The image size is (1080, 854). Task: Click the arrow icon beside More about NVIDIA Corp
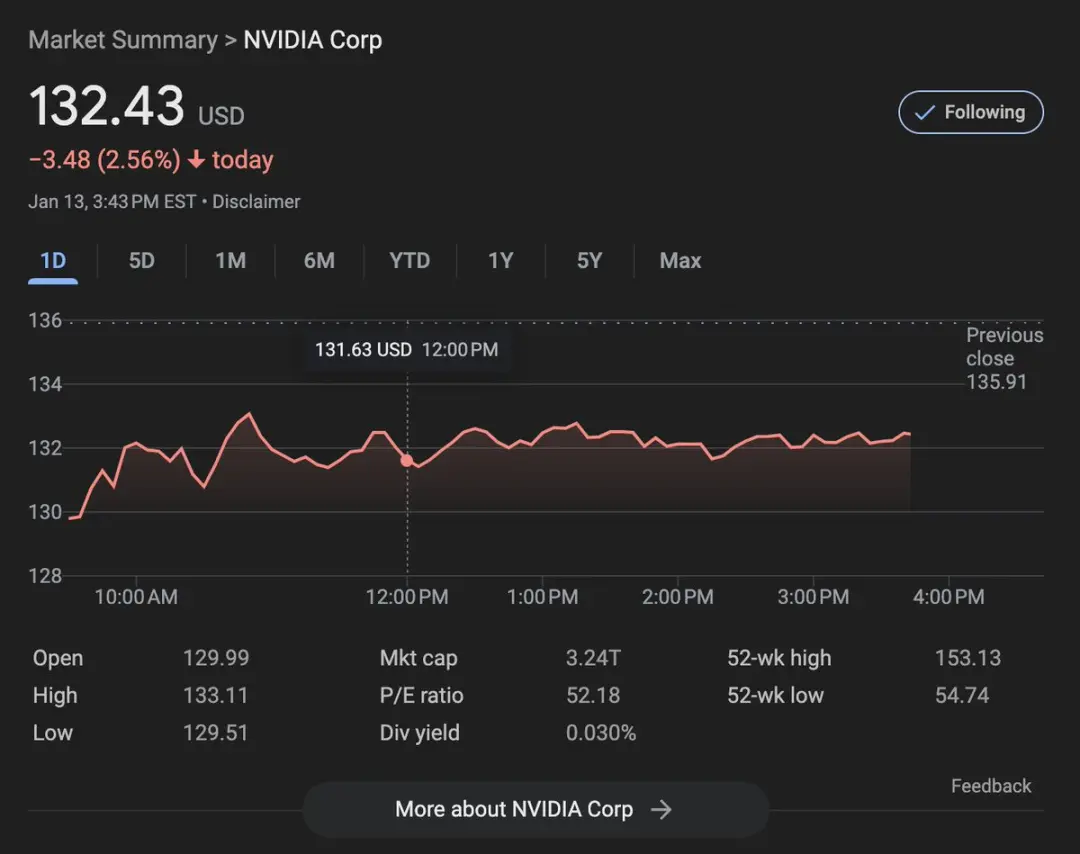(661, 810)
